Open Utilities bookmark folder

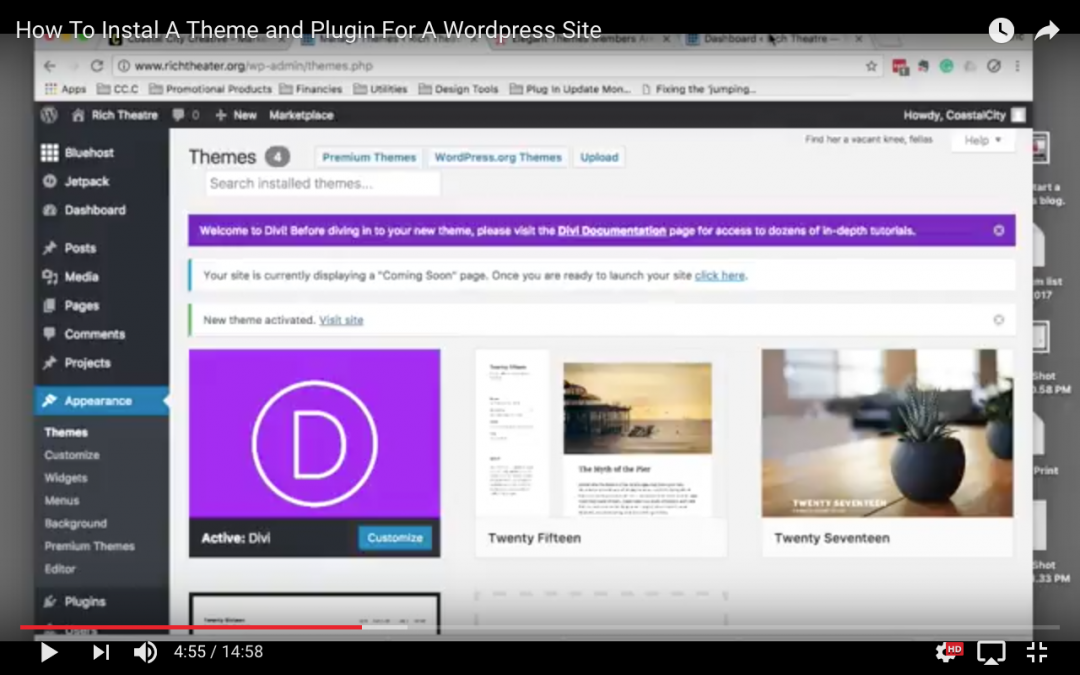pos(380,89)
